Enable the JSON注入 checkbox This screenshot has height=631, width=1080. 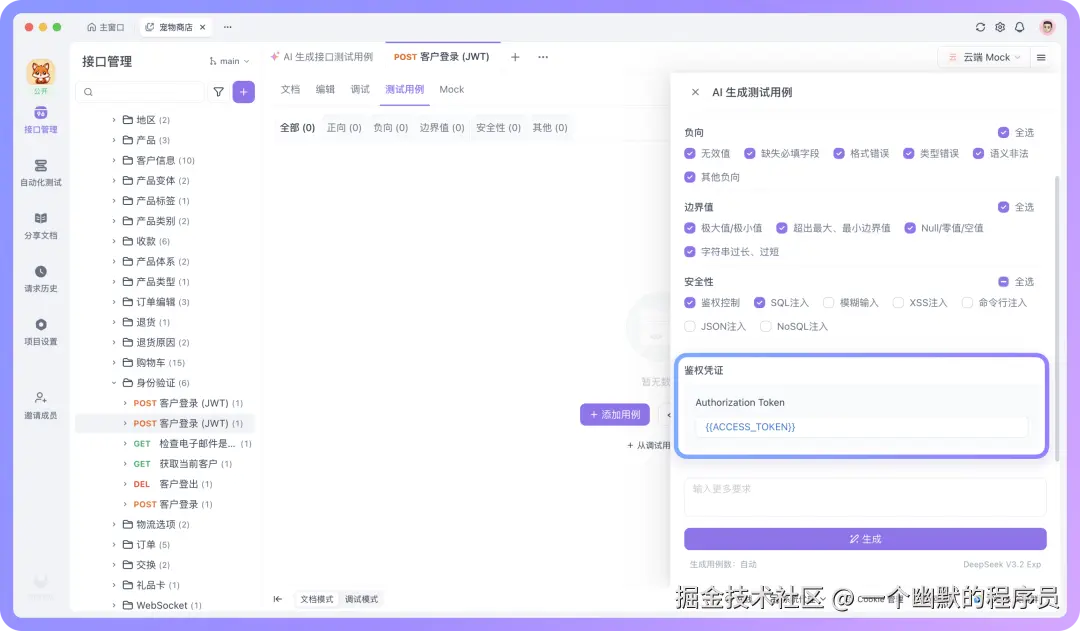tap(692, 325)
